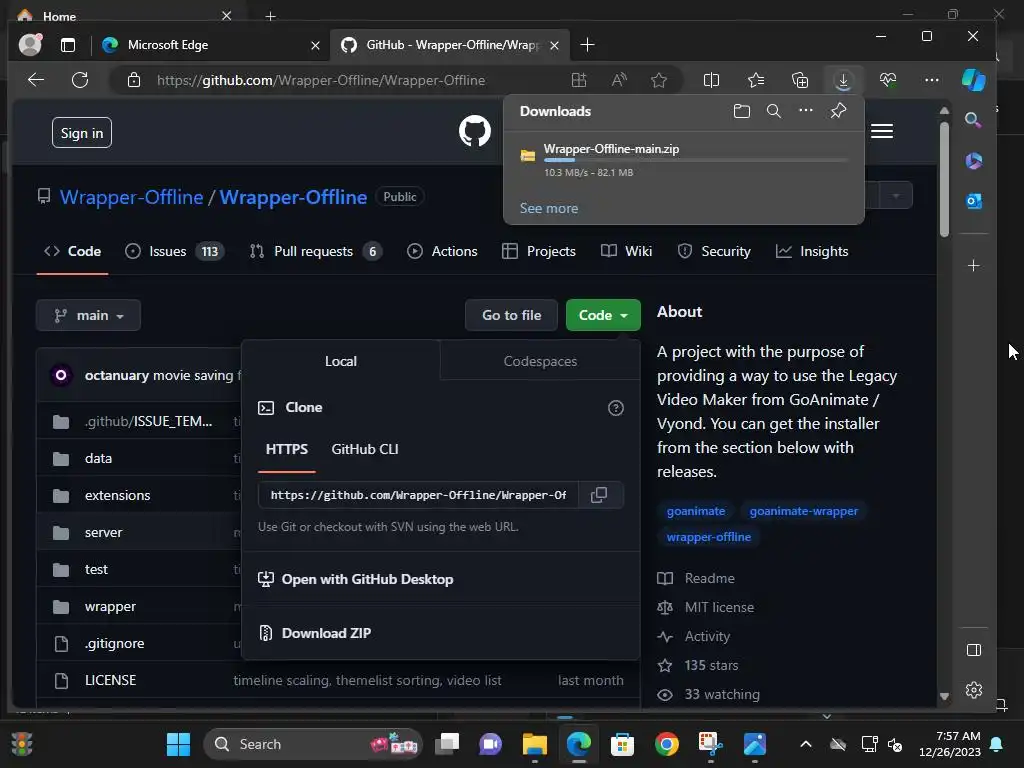Switch to the Local tab
This screenshot has width=1024, height=768.
(x=341, y=361)
